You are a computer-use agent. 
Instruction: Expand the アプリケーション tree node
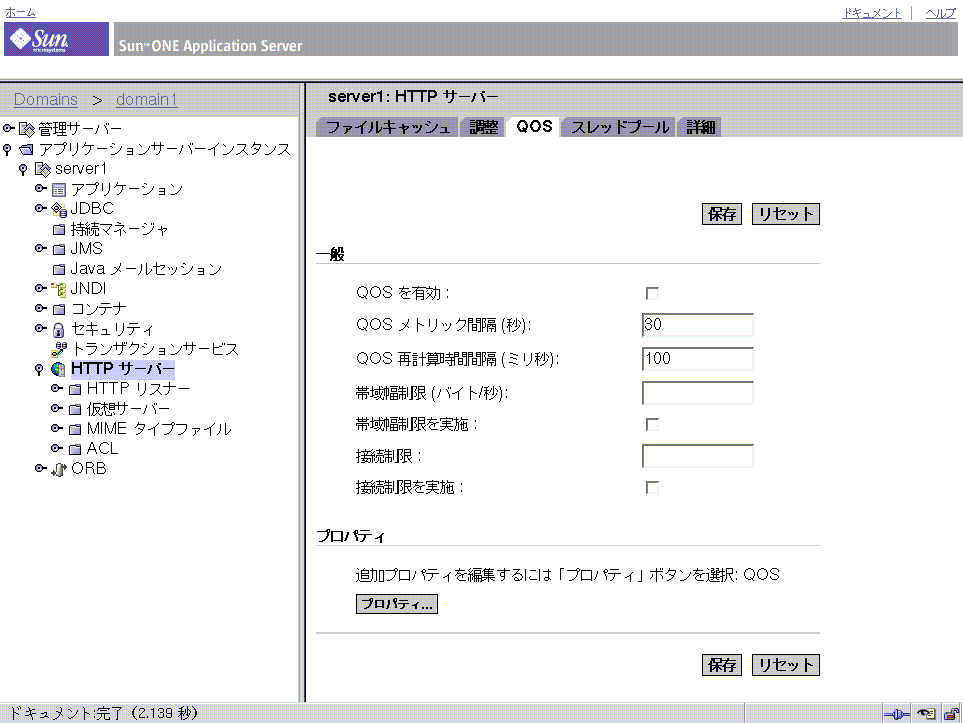[41, 189]
